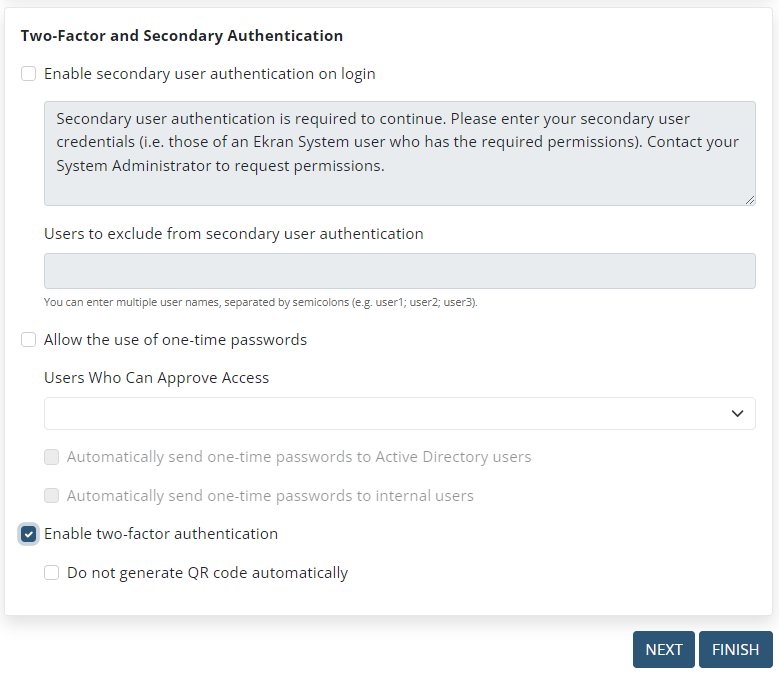This screenshot has height=675, width=779.
Task: Click the Two-Factor and Secondary Authentication heading
Action: (x=182, y=36)
